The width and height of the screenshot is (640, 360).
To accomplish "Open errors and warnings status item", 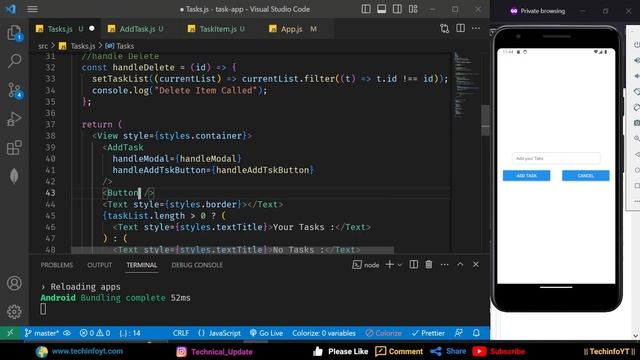I will click(x=95, y=333).
